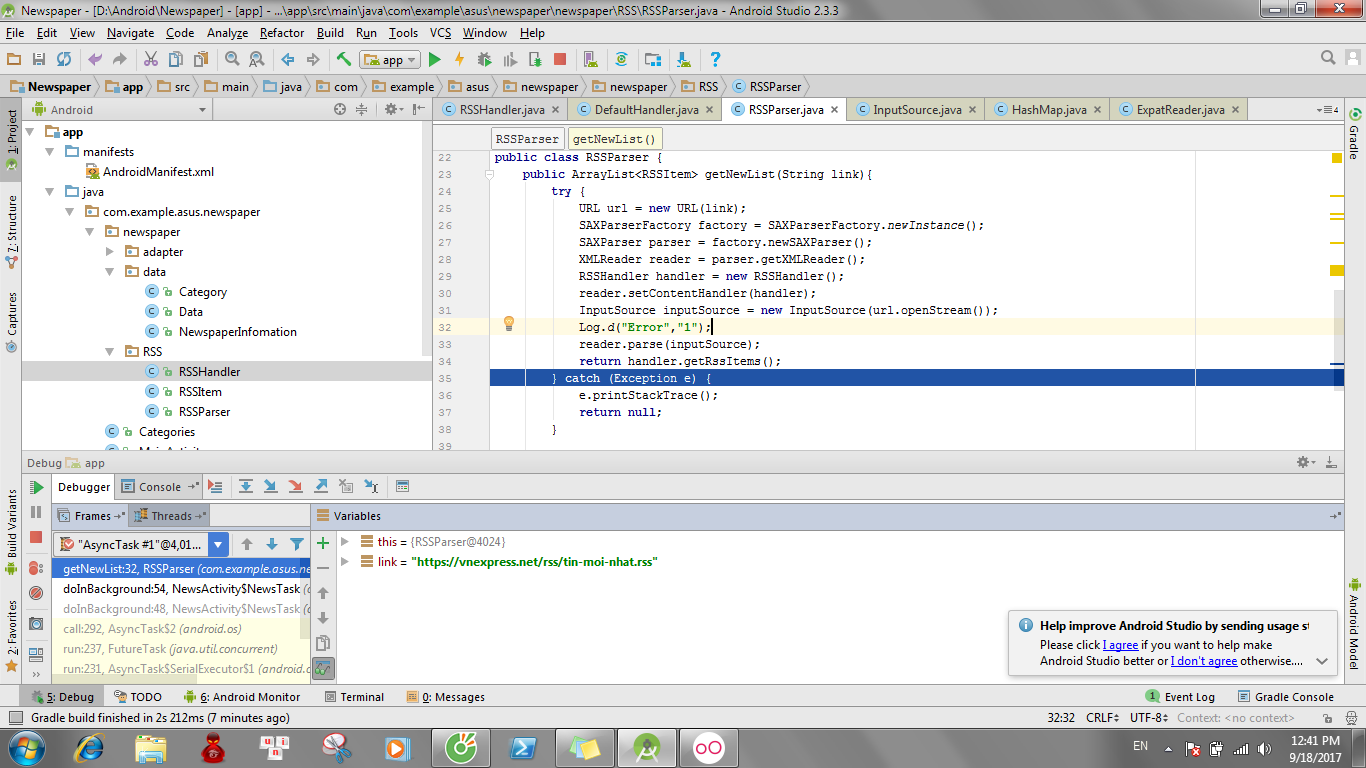The image size is (1366, 768).
Task: Open the Refactor menu
Action: click(x=281, y=33)
